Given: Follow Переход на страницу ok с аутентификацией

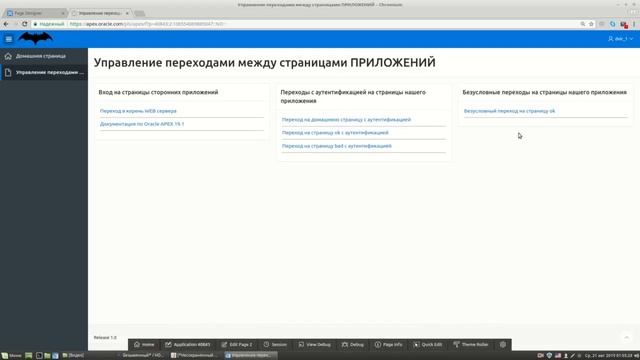Looking at the screenshot, I should click(335, 133).
